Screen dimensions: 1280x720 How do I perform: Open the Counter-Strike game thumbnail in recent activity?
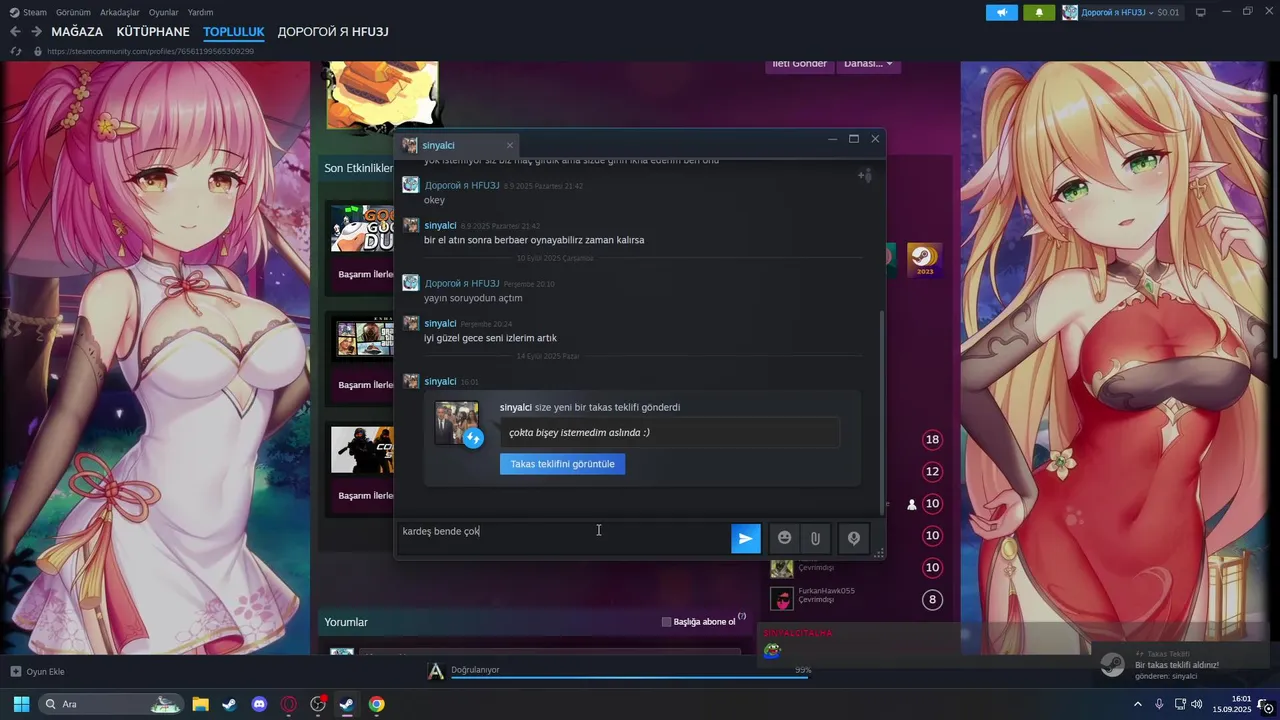coord(362,450)
